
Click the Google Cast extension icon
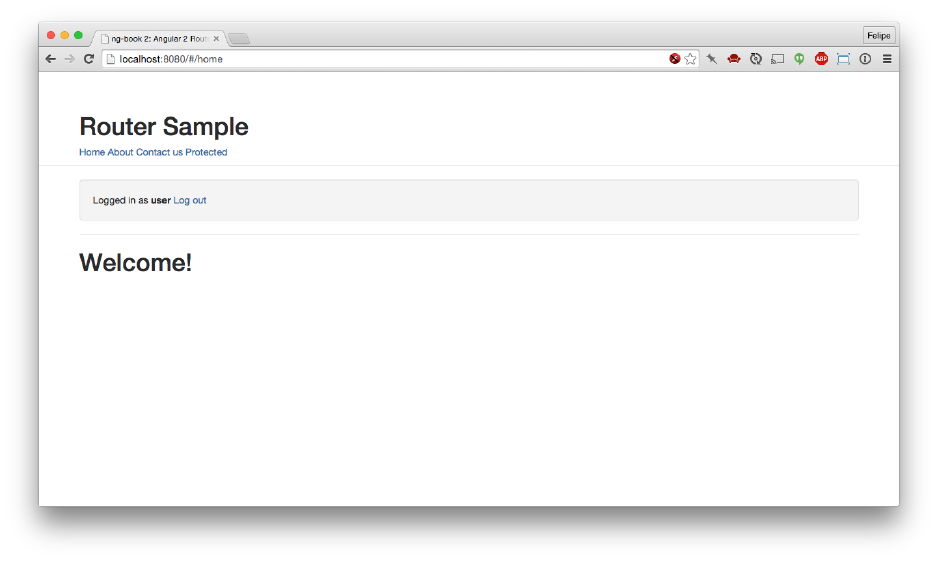coord(777,59)
